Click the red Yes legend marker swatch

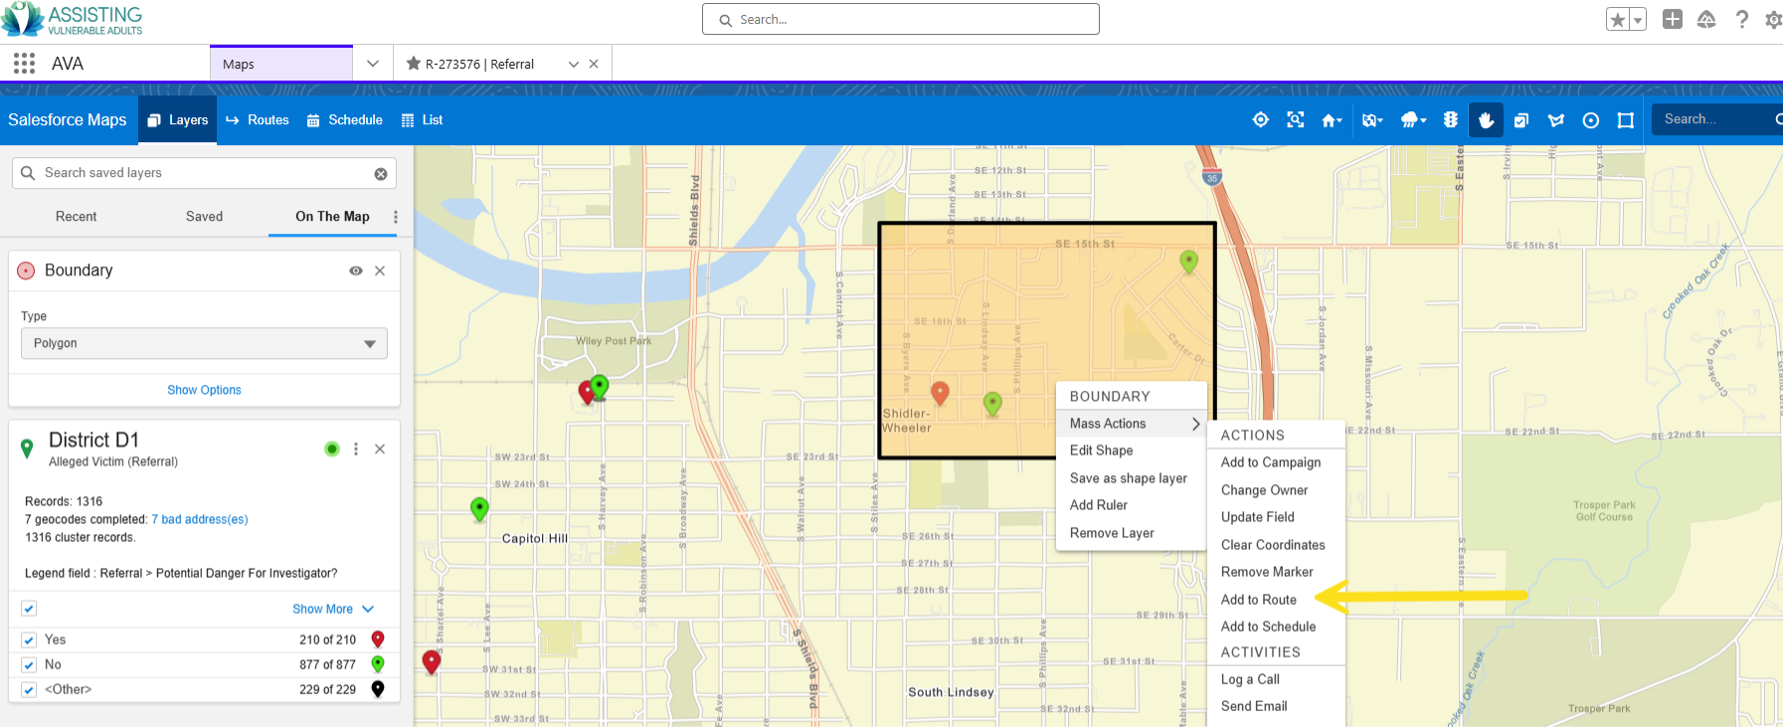click(378, 640)
